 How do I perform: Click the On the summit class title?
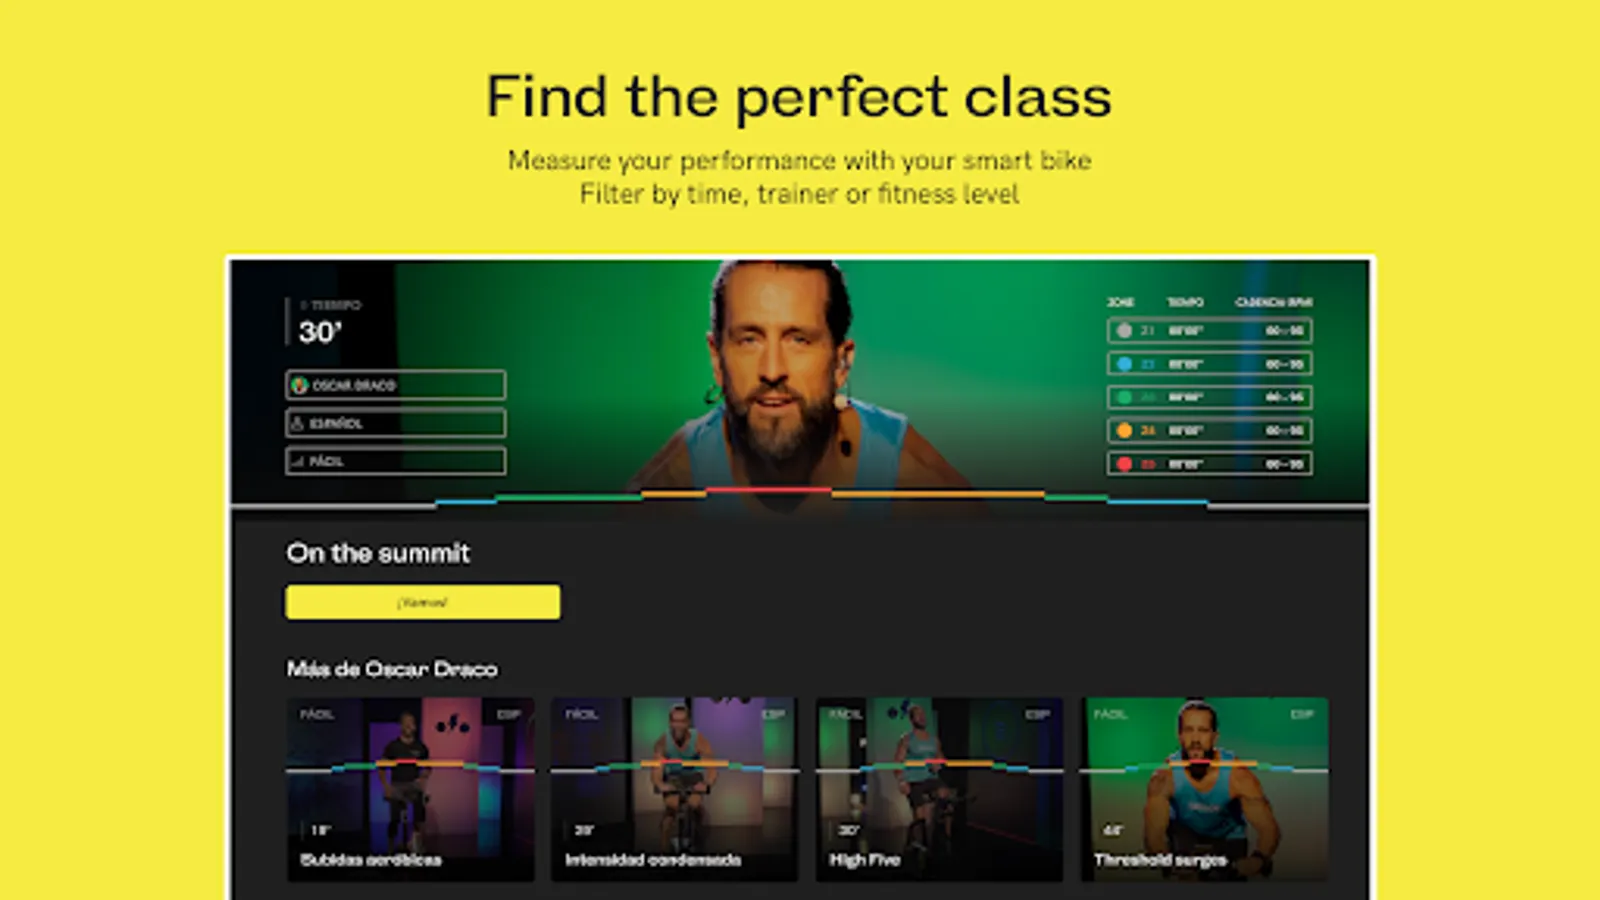[378, 553]
